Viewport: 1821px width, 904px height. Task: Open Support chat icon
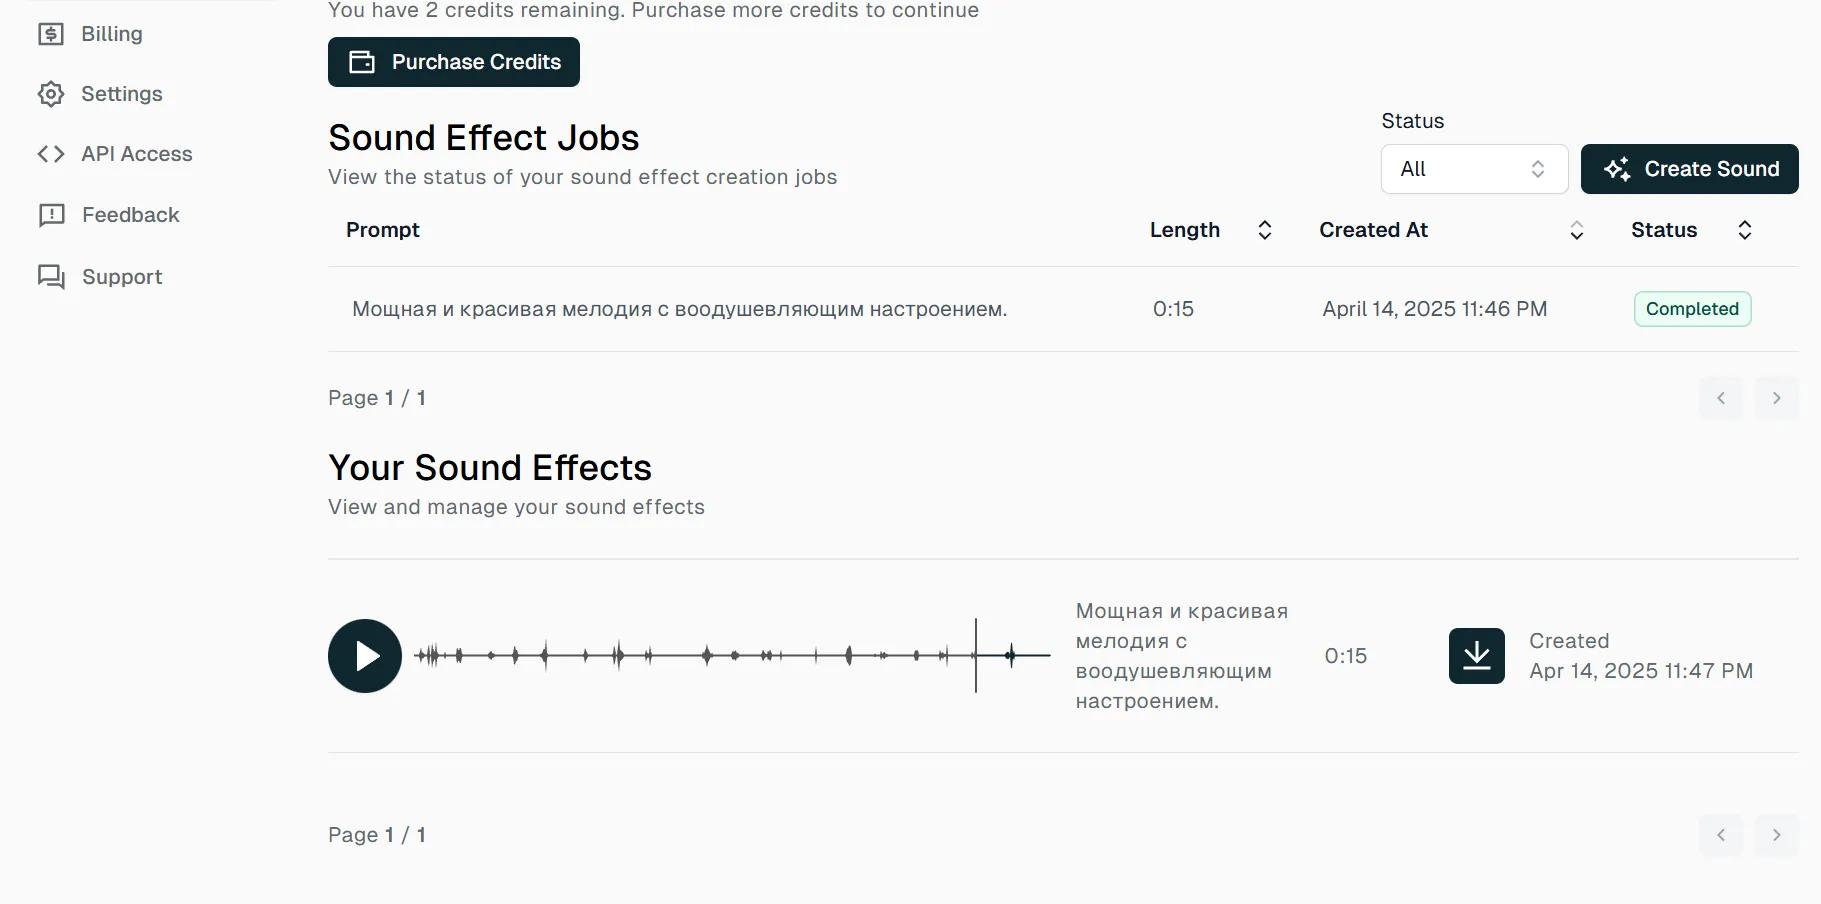coord(51,277)
